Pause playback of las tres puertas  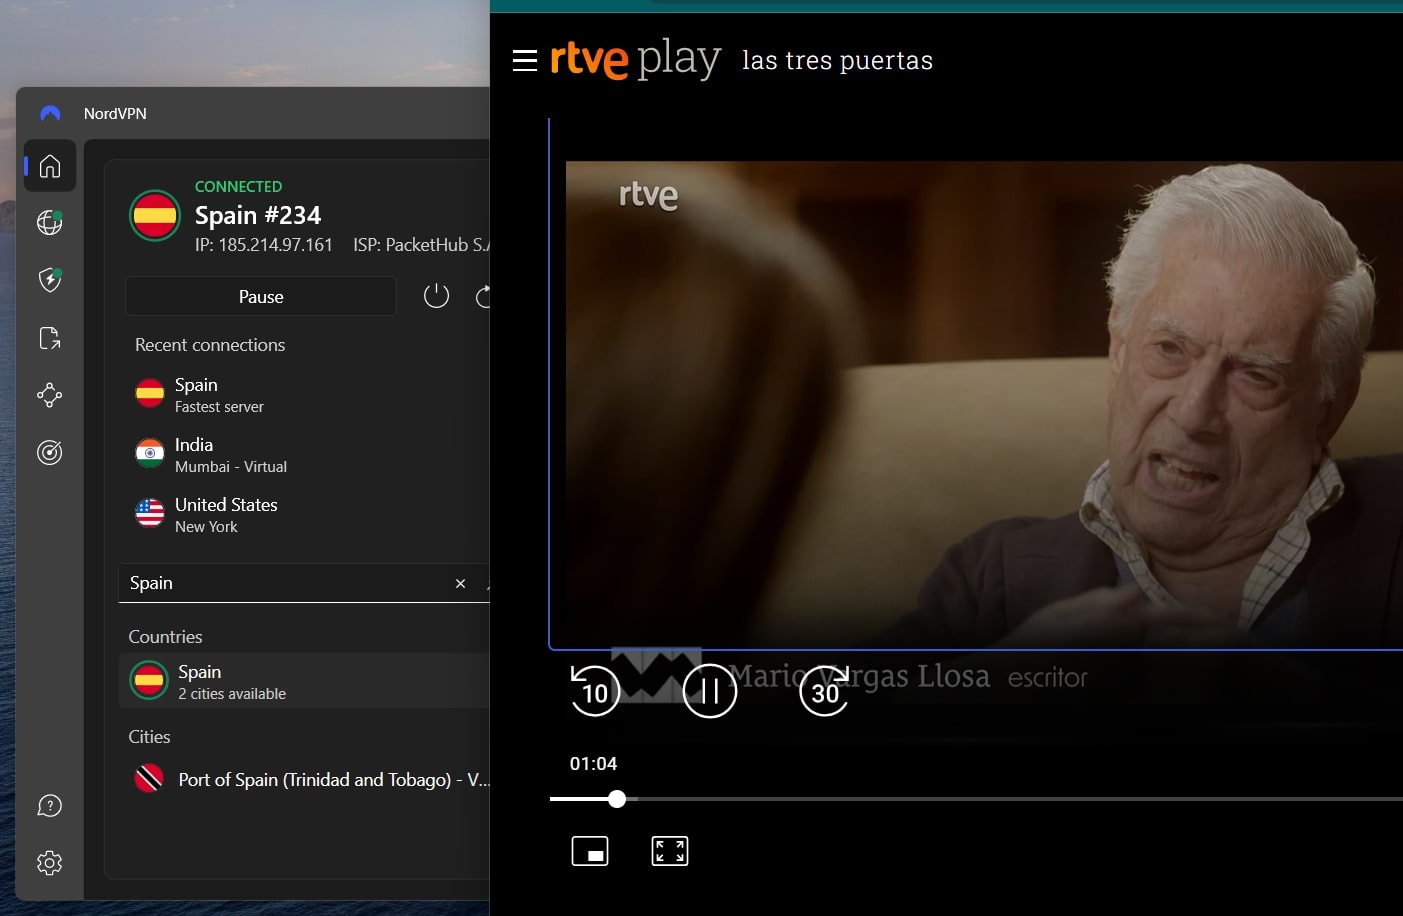[x=709, y=690]
